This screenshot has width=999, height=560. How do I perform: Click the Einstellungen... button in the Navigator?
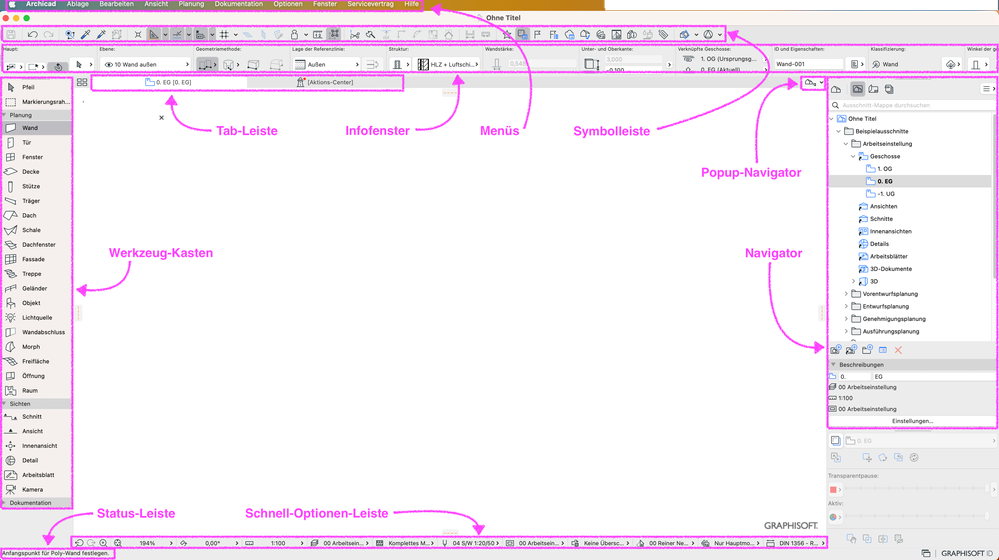point(912,421)
